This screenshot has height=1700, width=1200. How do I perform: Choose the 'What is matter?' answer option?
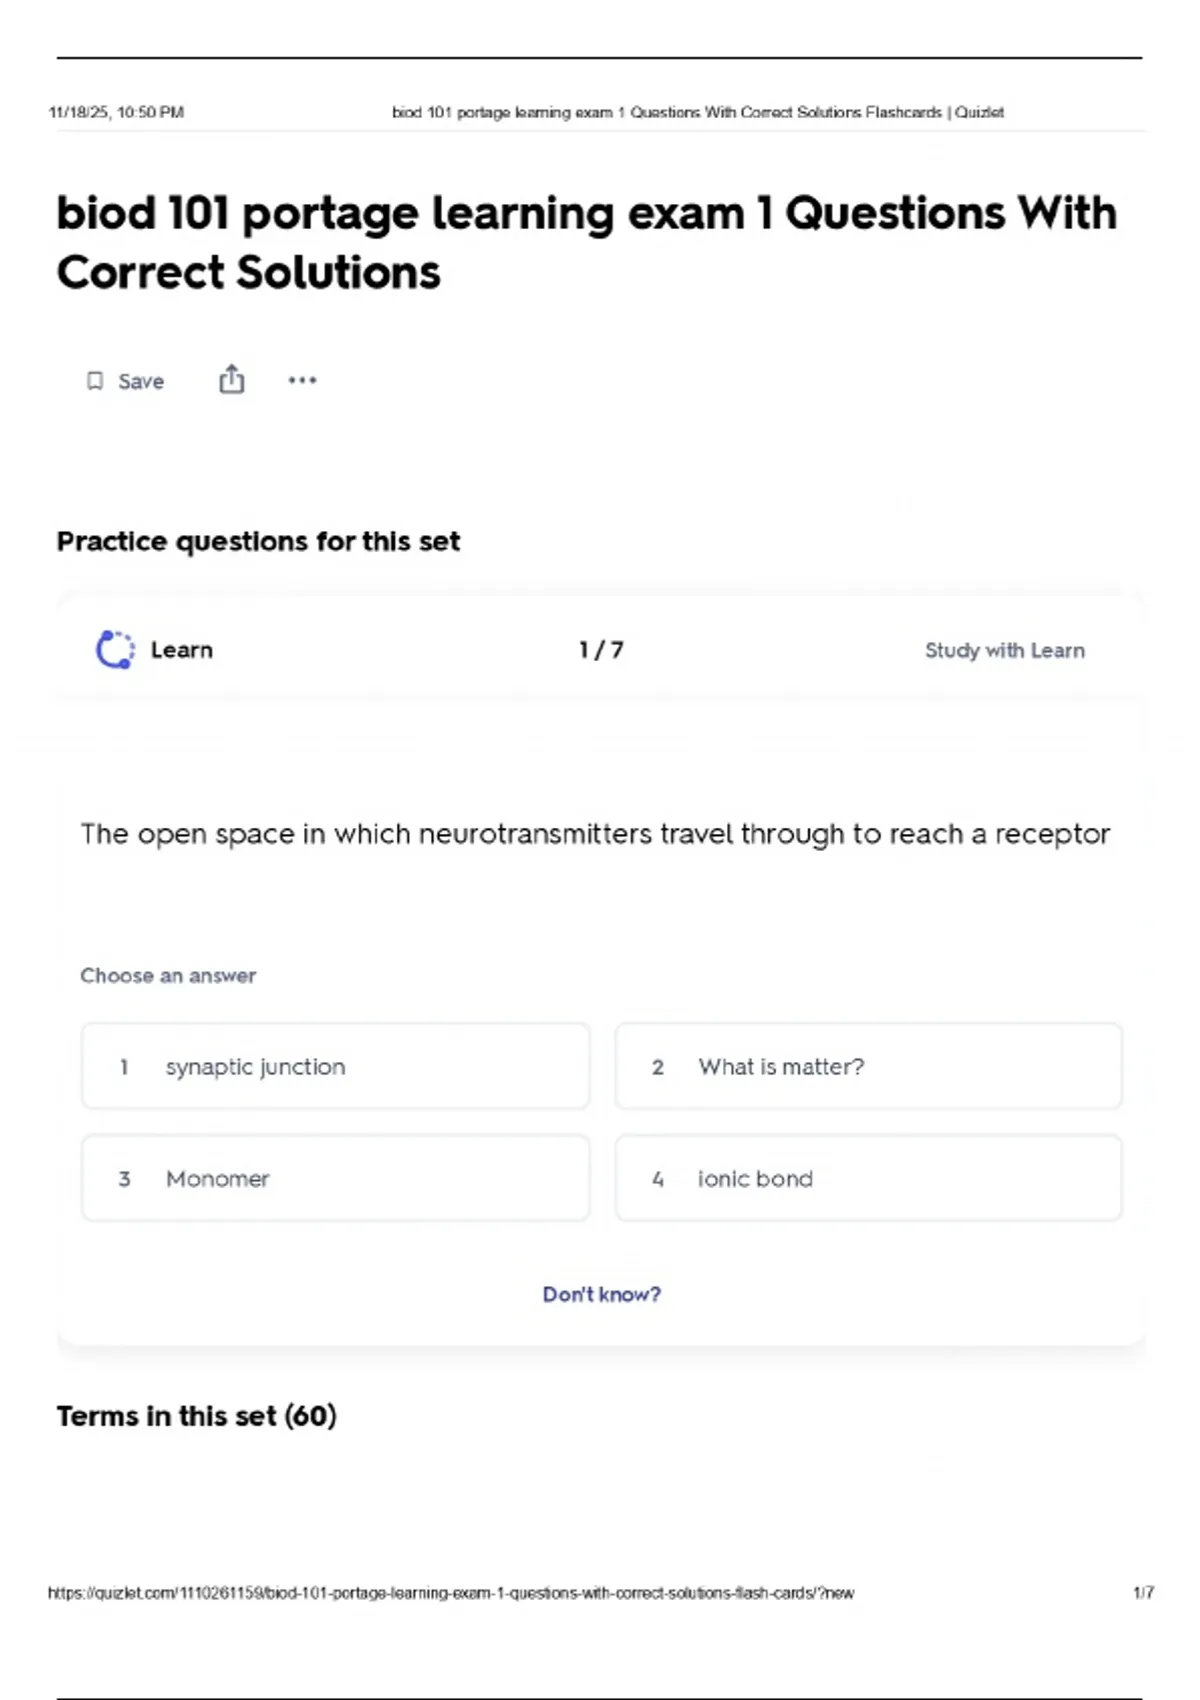(x=868, y=1066)
